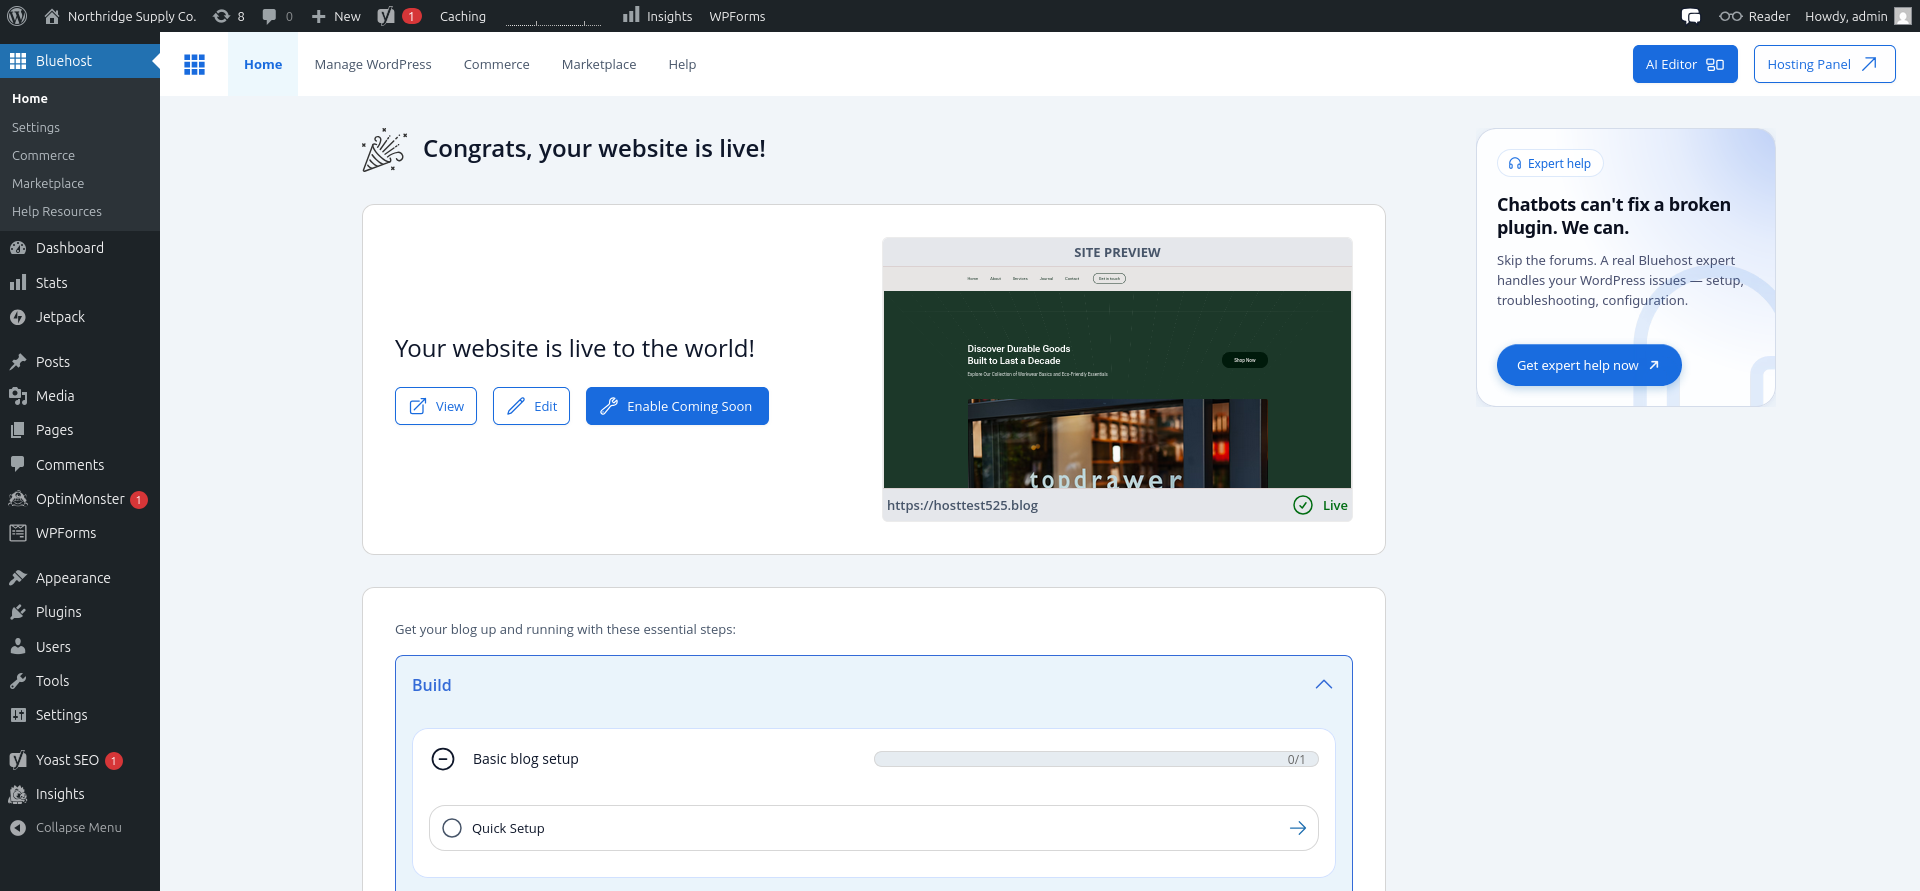
Task: Open the Commerce tab
Action: tap(497, 64)
